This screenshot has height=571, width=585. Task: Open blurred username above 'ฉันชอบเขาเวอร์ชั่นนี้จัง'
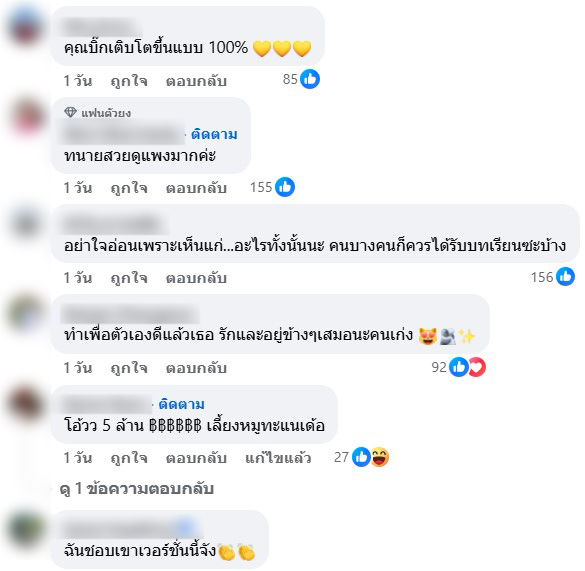[132, 528]
